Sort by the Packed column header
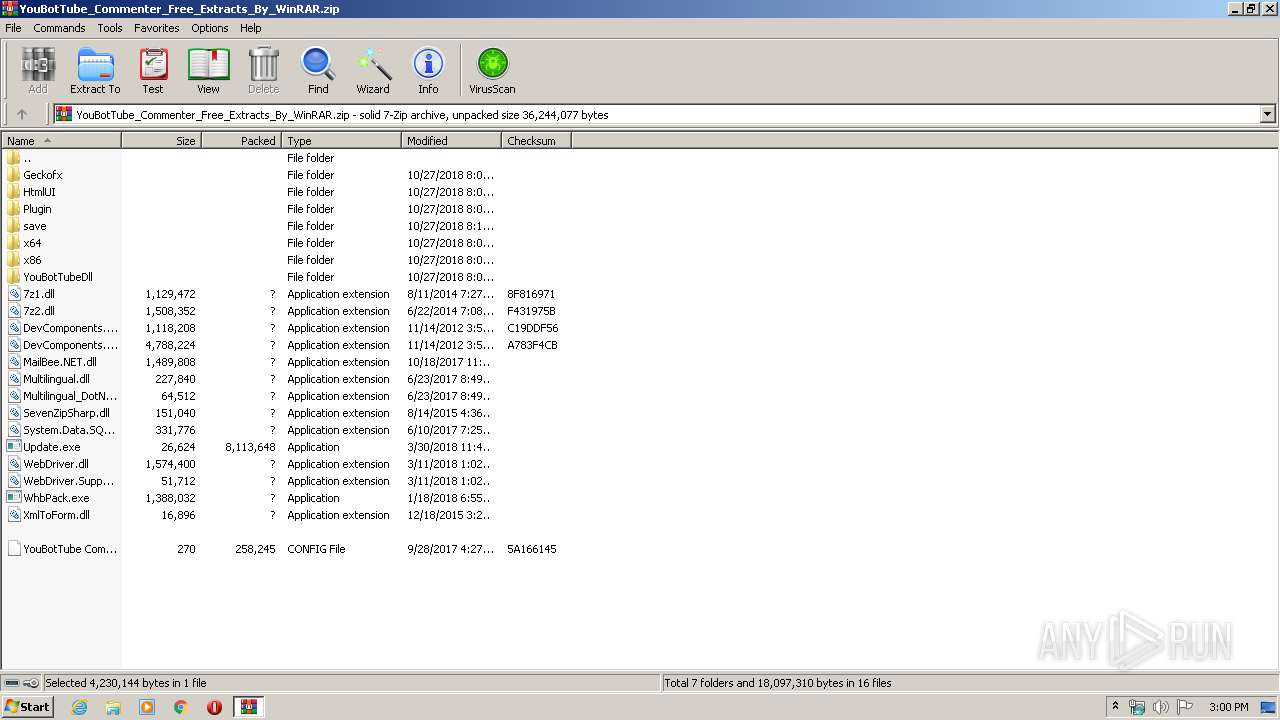The height and width of the screenshot is (720, 1280). (x=242, y=141)
